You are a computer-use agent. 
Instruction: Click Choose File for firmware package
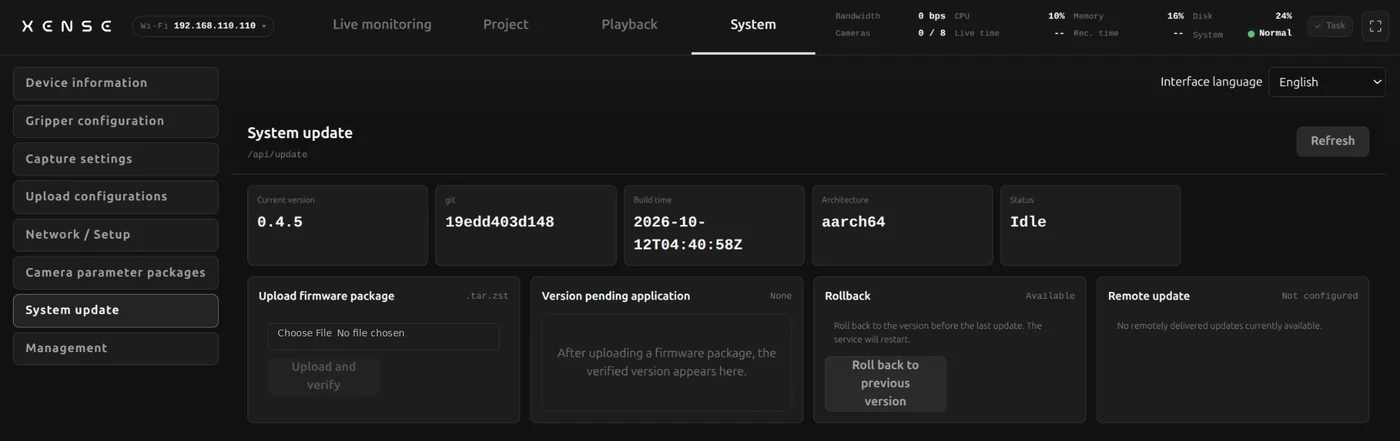click(304, 333)
